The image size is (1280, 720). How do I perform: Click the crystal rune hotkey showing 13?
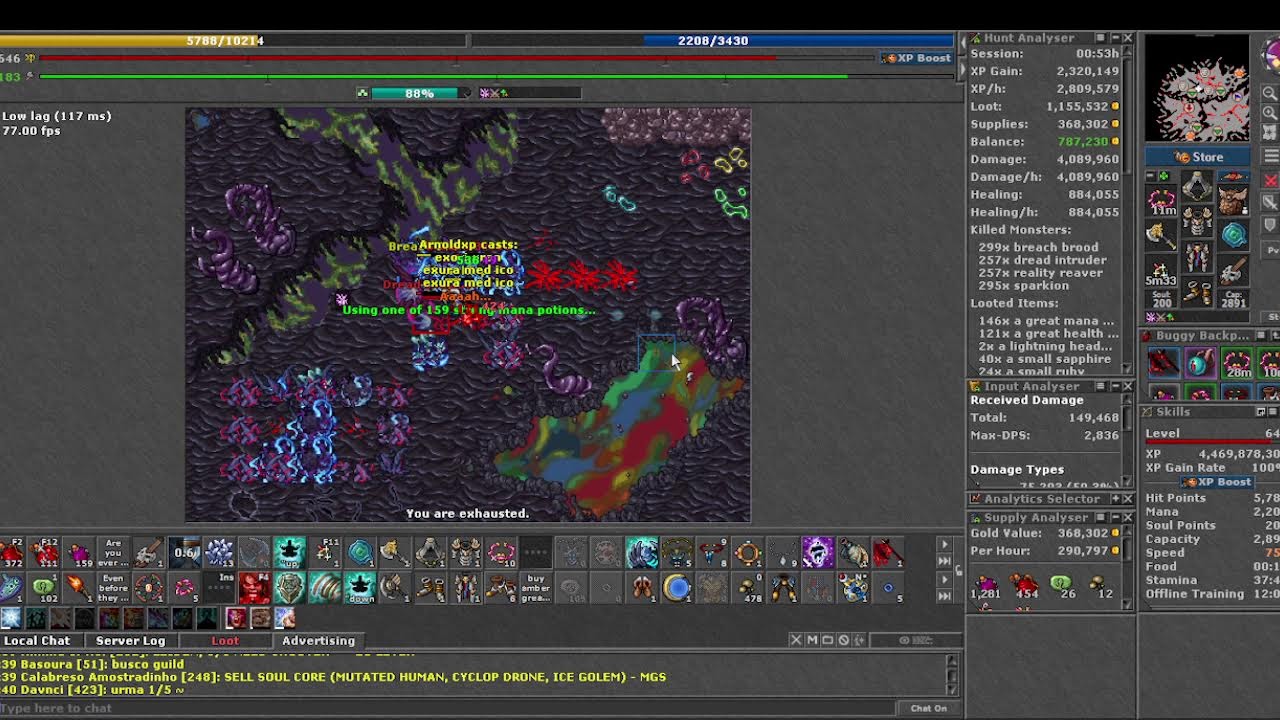219,552
